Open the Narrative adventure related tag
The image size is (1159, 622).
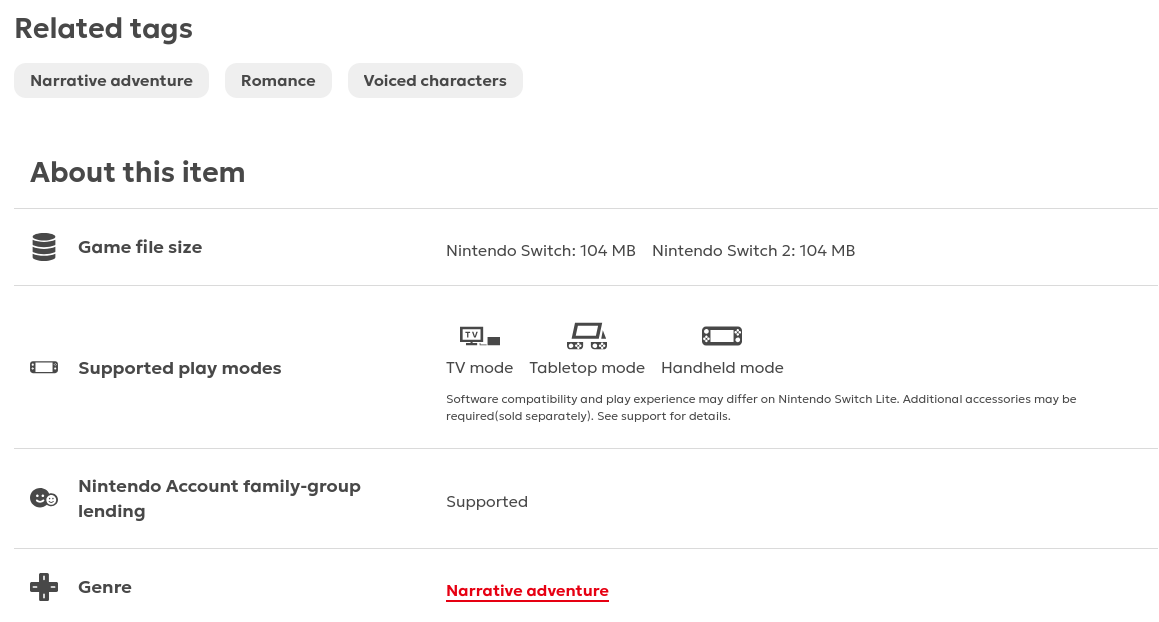tap(112, 81)
